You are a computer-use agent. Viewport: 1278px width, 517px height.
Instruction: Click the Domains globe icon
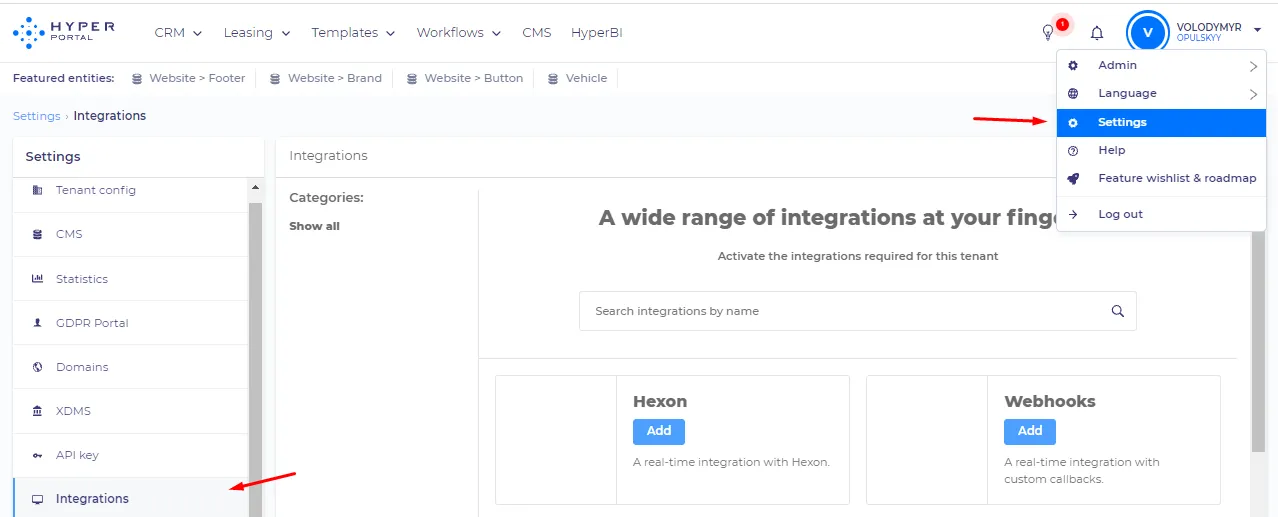tap(37, 367)
